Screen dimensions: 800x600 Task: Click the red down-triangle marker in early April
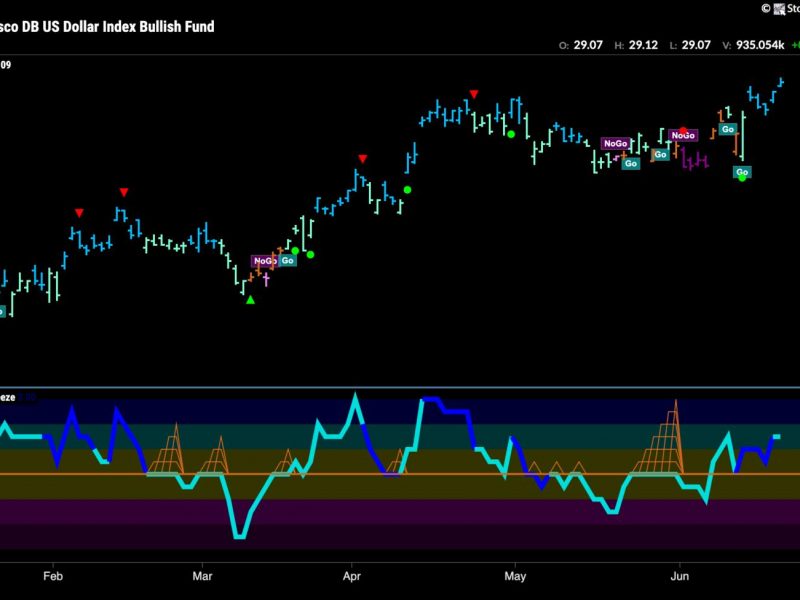tap(362, 159)
